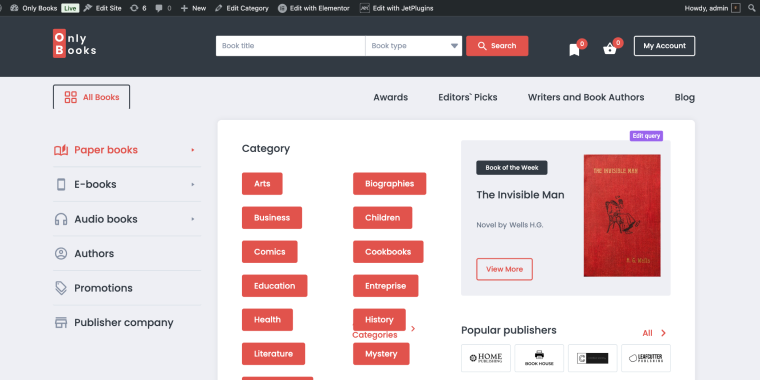Click the Only Books site logo
Screen dimensions: 760x380
pos(75,44)
